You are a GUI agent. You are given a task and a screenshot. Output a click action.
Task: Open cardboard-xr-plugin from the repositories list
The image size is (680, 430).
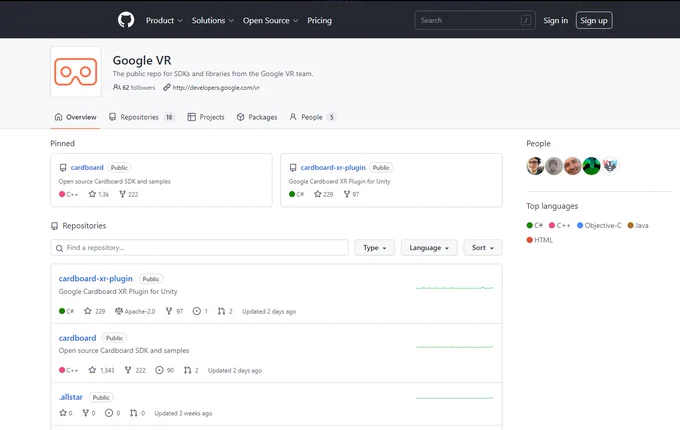[95, 278]
